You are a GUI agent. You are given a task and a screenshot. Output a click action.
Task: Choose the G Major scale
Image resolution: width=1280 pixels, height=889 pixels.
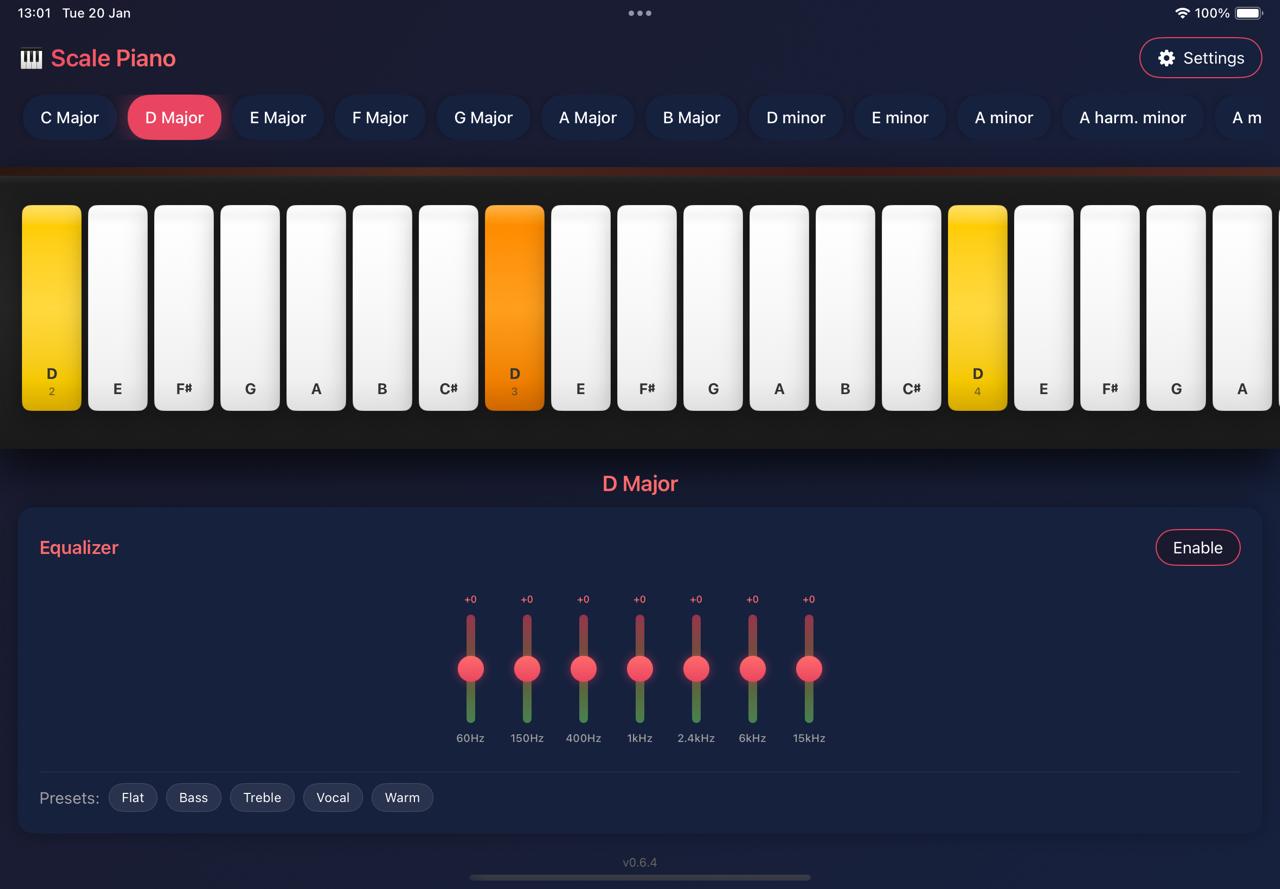tap(482, 117)
